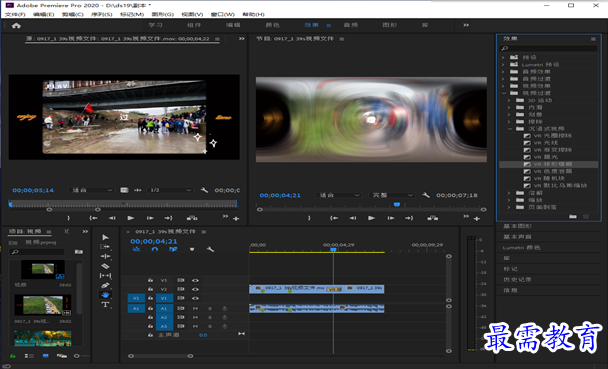Select the Pen tool

point(105,285)
